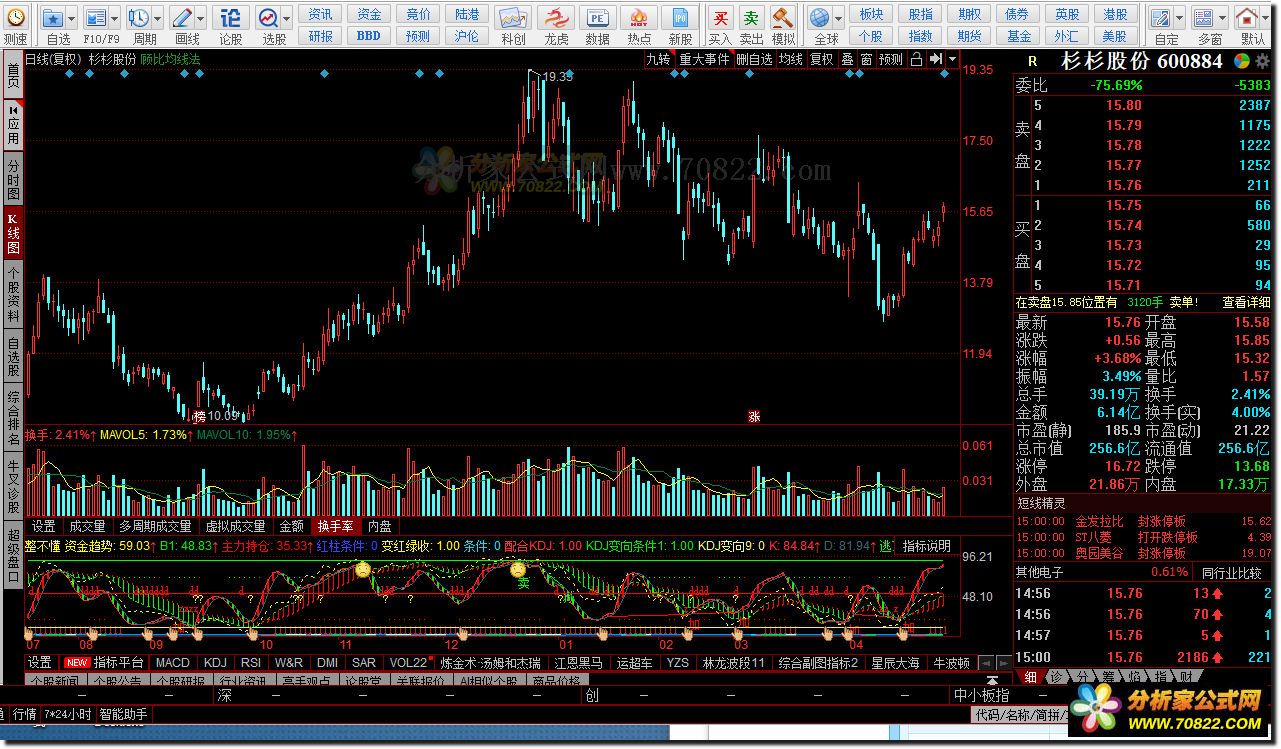The height and width of the screenshot is (749, 1281).
Task: Expand the 多窗 dropdown arrow
Action: [1222, 18]
